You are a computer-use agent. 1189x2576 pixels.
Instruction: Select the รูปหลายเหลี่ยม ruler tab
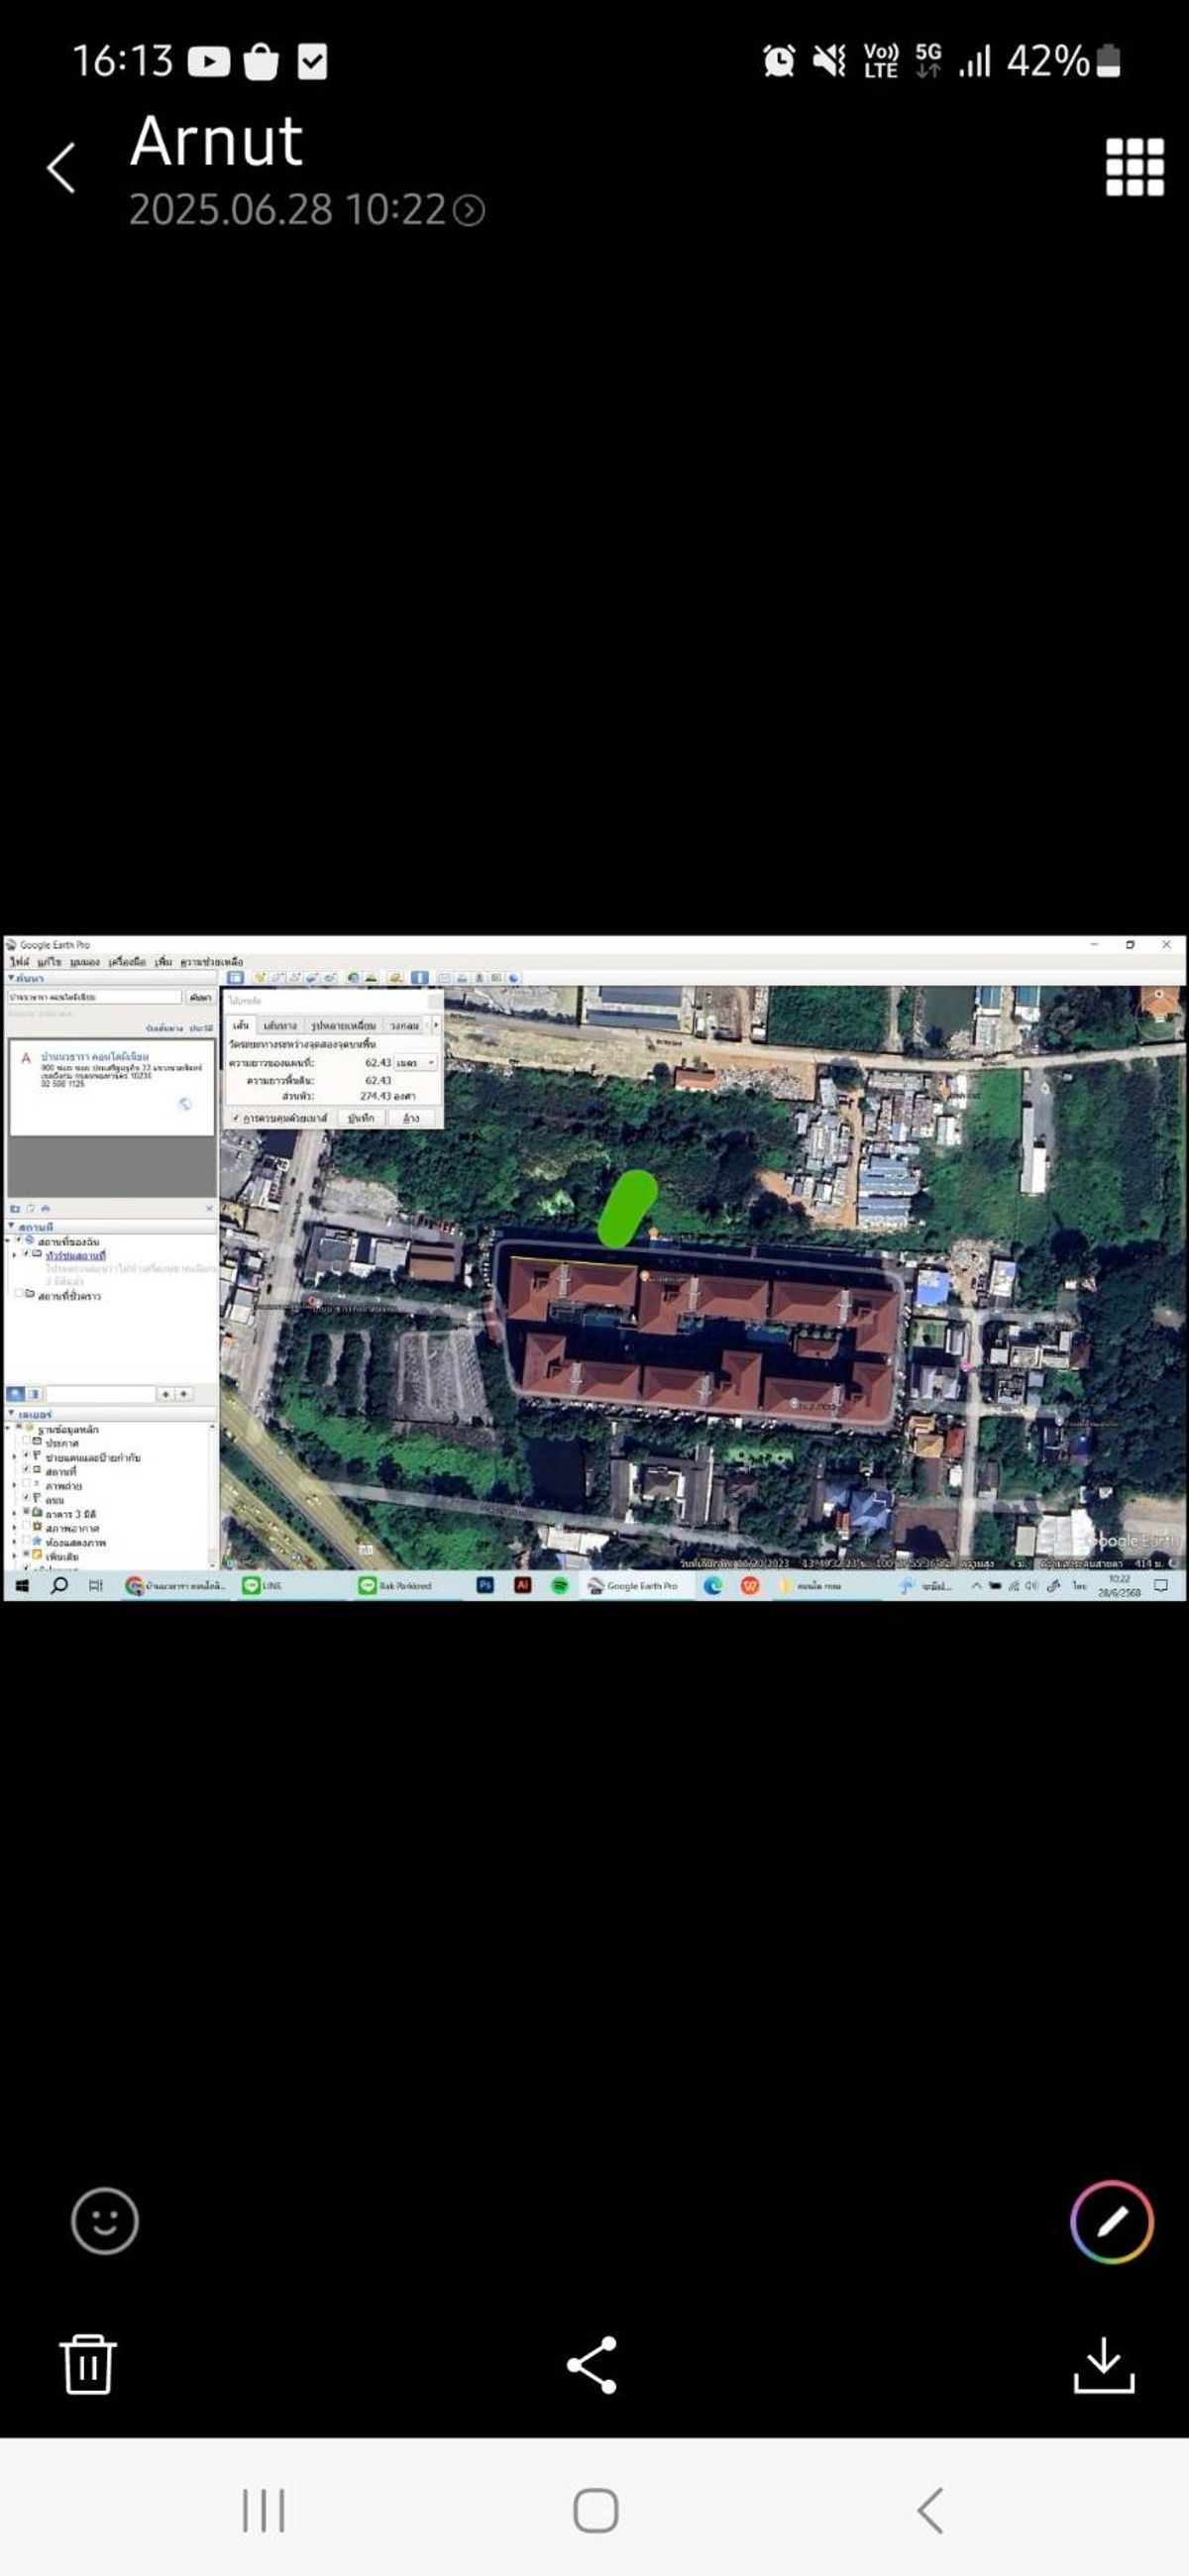click(343, 1027)
